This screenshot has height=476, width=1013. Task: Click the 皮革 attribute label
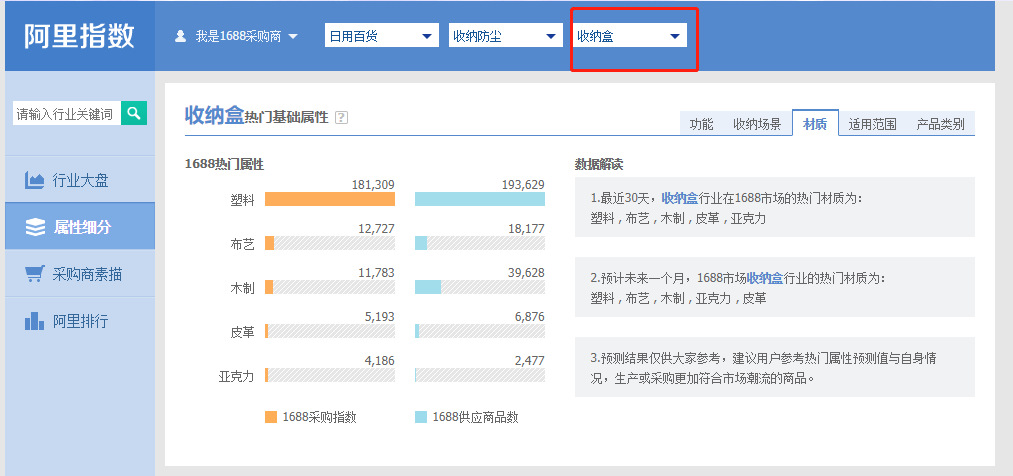coord(242,333)
